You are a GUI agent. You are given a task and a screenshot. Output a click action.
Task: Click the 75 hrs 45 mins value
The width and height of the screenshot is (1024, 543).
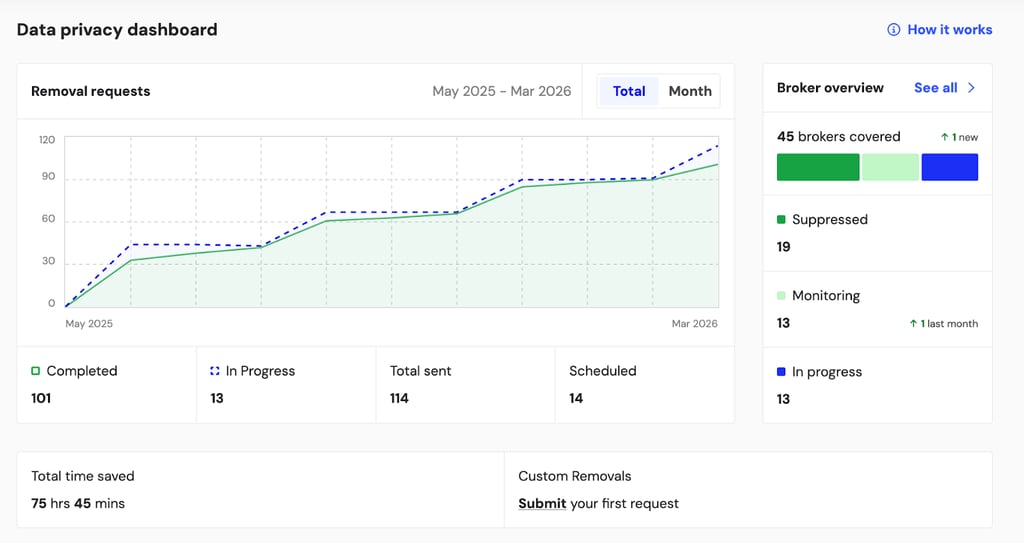(78, 504)
